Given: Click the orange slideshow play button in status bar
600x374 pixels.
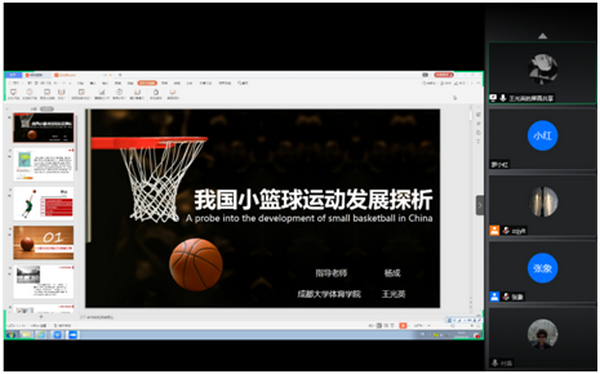Looking at the screenshot, I should (x=403, y=325).
